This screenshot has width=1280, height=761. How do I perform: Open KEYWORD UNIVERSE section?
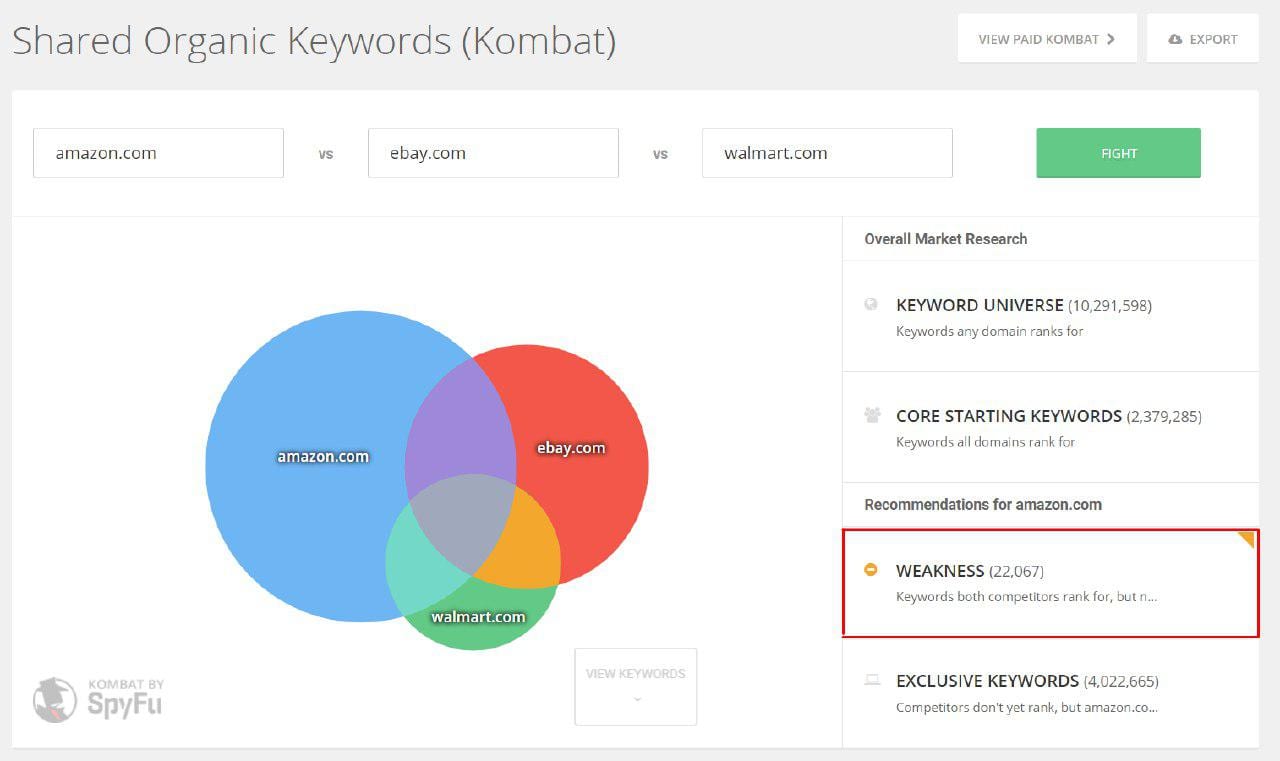[1050, 316]
